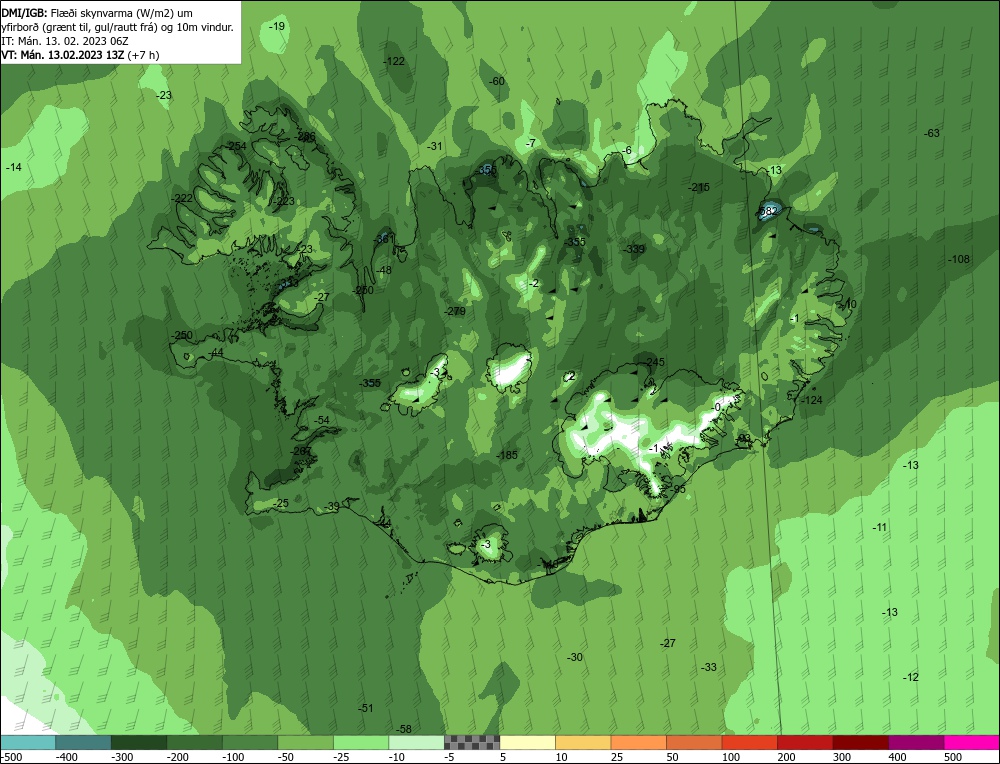
Task: Select the '-14' map value
Action: pos(13,167)
